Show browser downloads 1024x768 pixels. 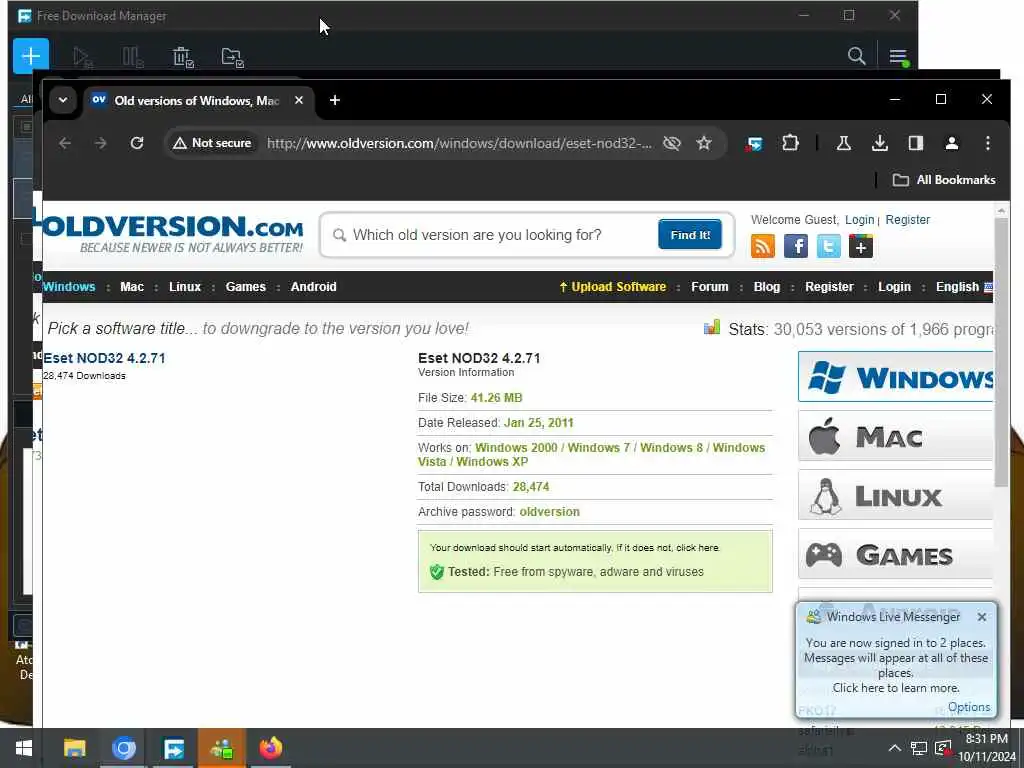(880, 143)
